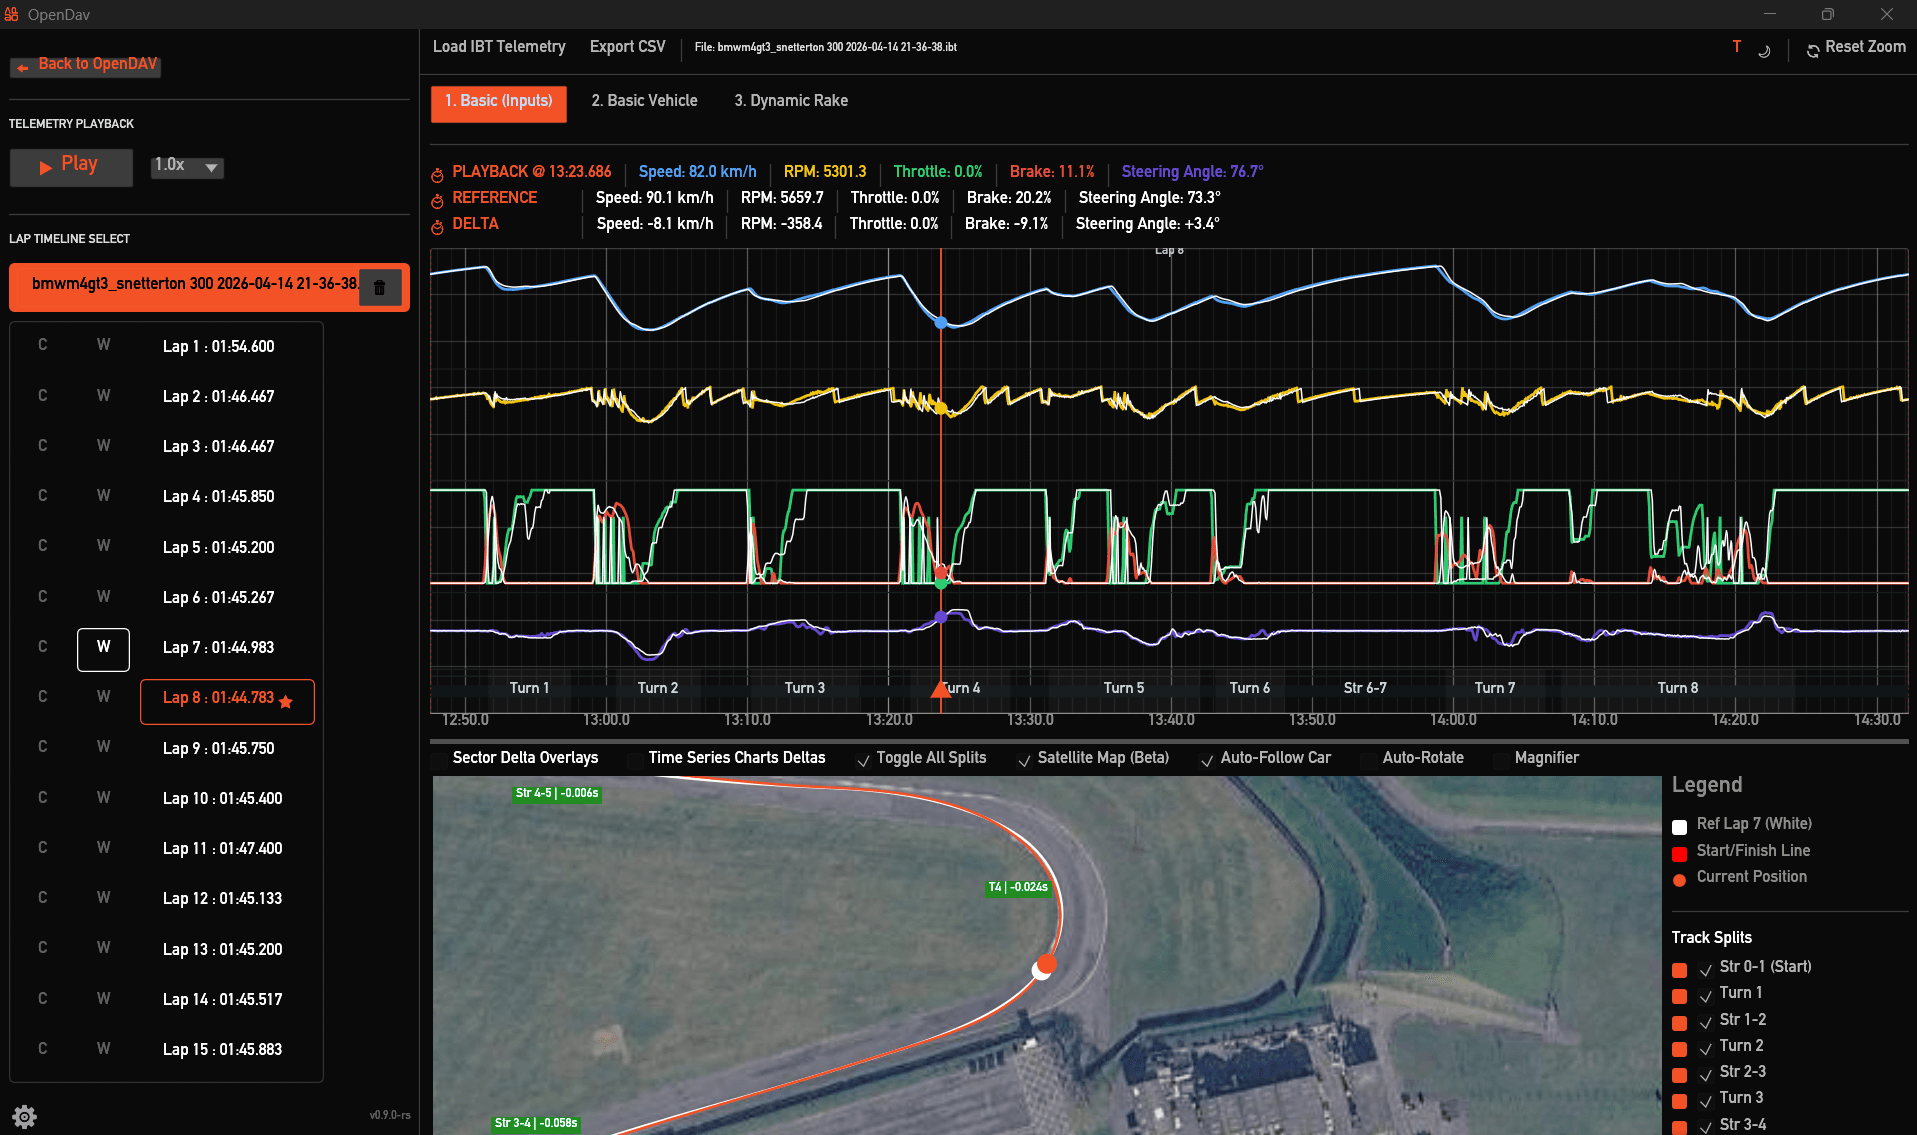Uncheck Auto-Follow Car
This screenshot has width=1917, height=1135.
(x=1207, y=760)
